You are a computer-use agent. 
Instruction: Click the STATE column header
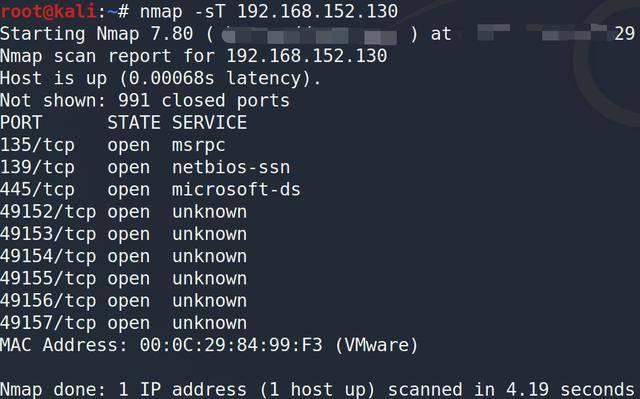tap(134, 122)
